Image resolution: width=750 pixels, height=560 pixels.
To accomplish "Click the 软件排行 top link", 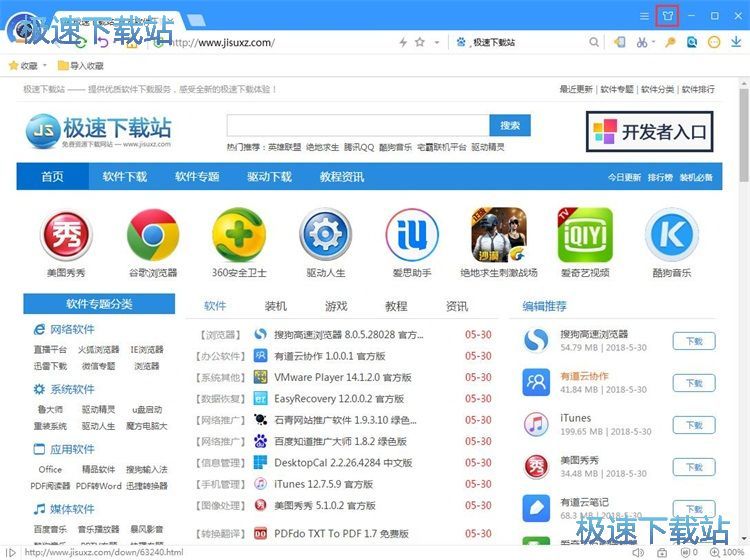I will pos(698,89).
